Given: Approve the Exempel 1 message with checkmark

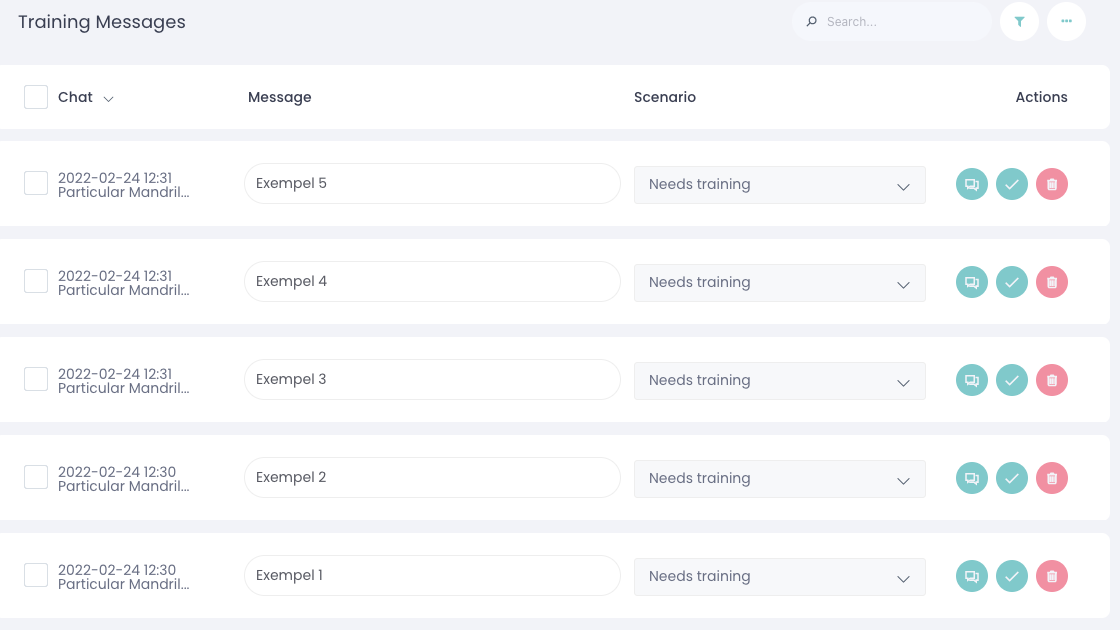Looking at the screenshot, I should pos(1012,576).
